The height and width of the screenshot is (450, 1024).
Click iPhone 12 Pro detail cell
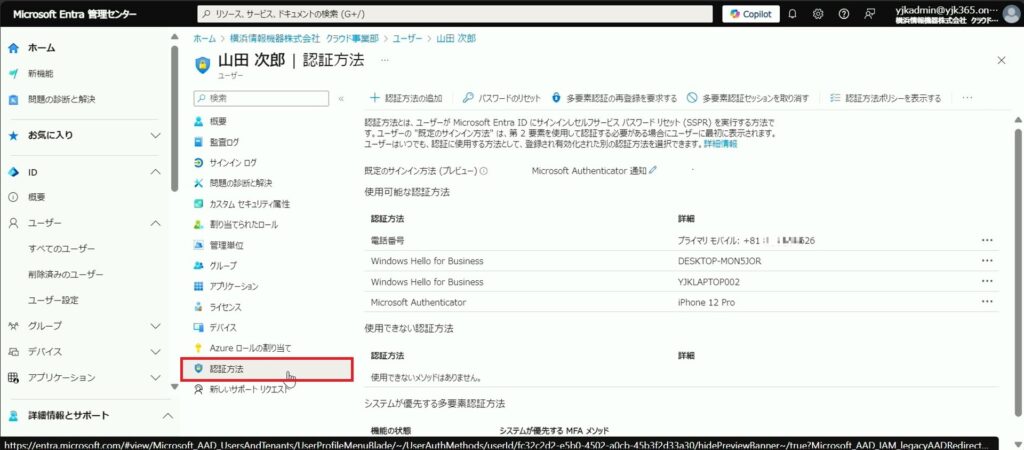tap(707, 302)
